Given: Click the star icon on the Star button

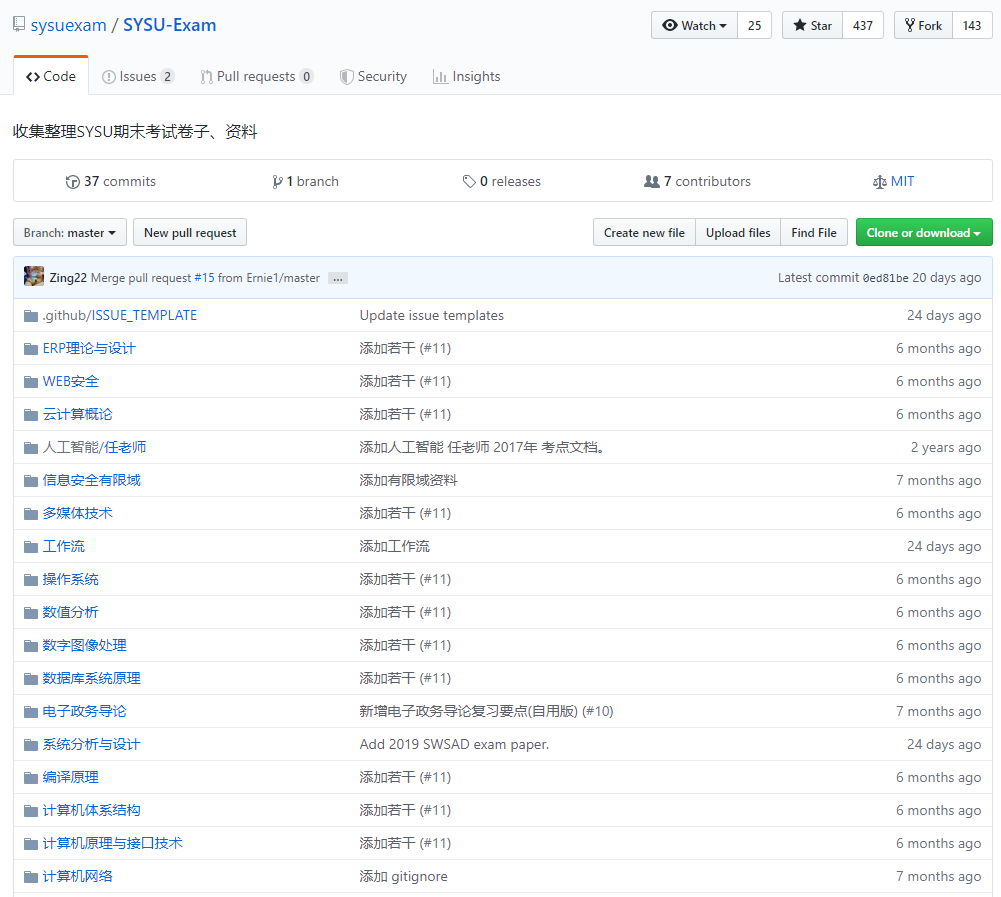Looking at the screenshot, I should tap(797, 25).
